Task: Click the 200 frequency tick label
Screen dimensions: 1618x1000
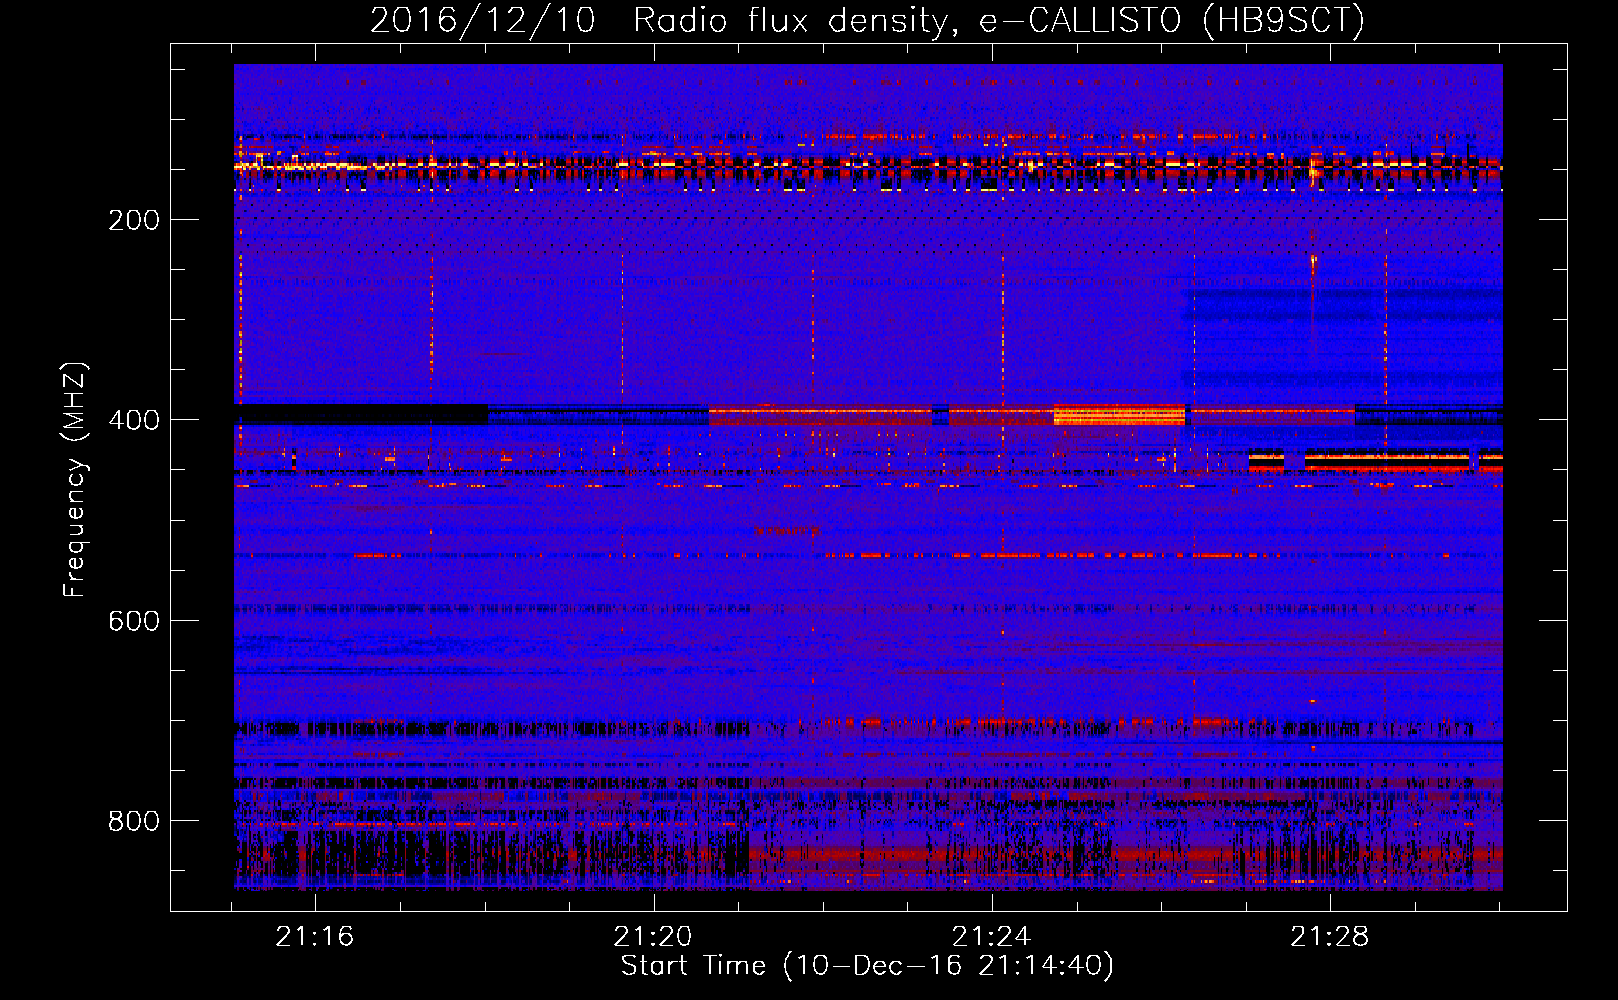Action: point(134,220)
